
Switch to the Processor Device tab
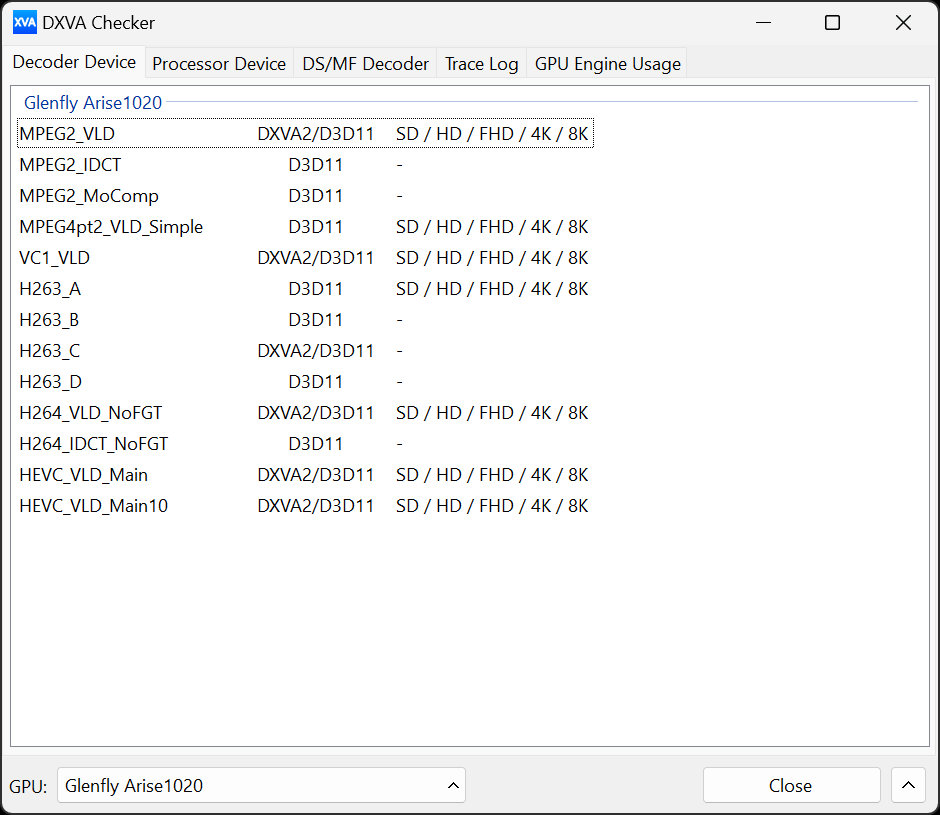pos(219,64)
